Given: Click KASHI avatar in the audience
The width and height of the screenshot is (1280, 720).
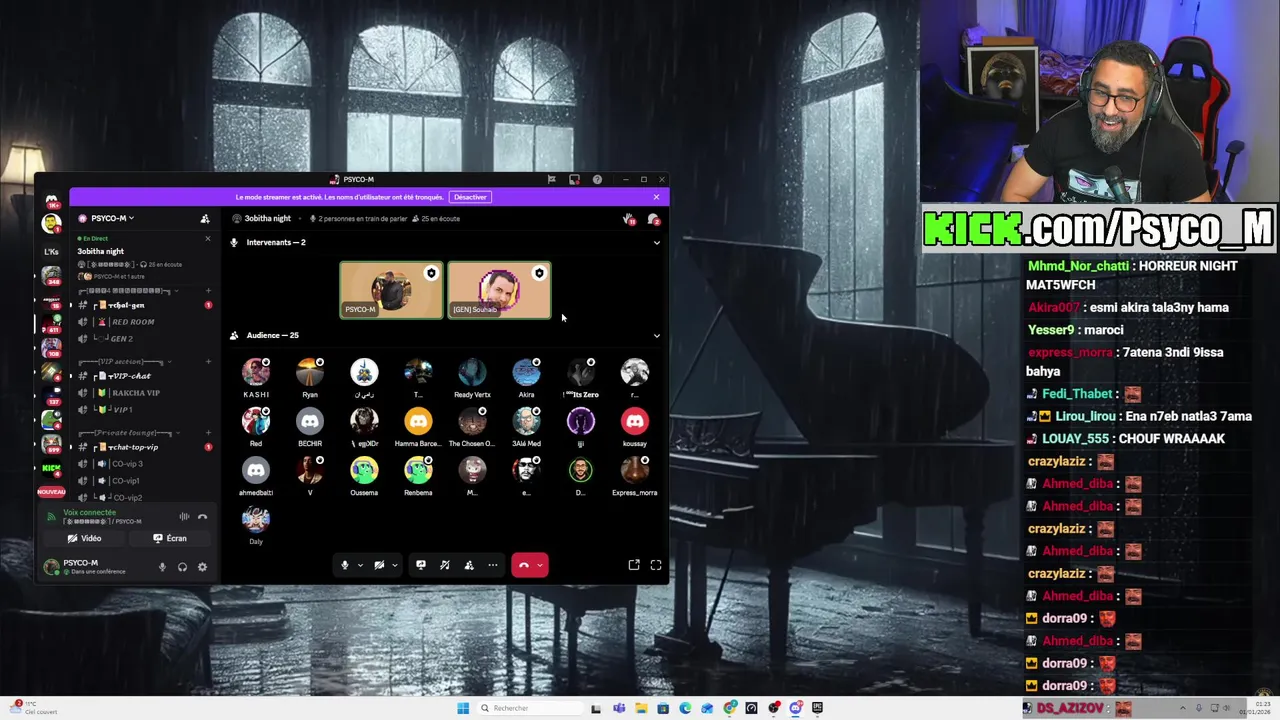Looking at the screenshot, I should tap(256, 372).
